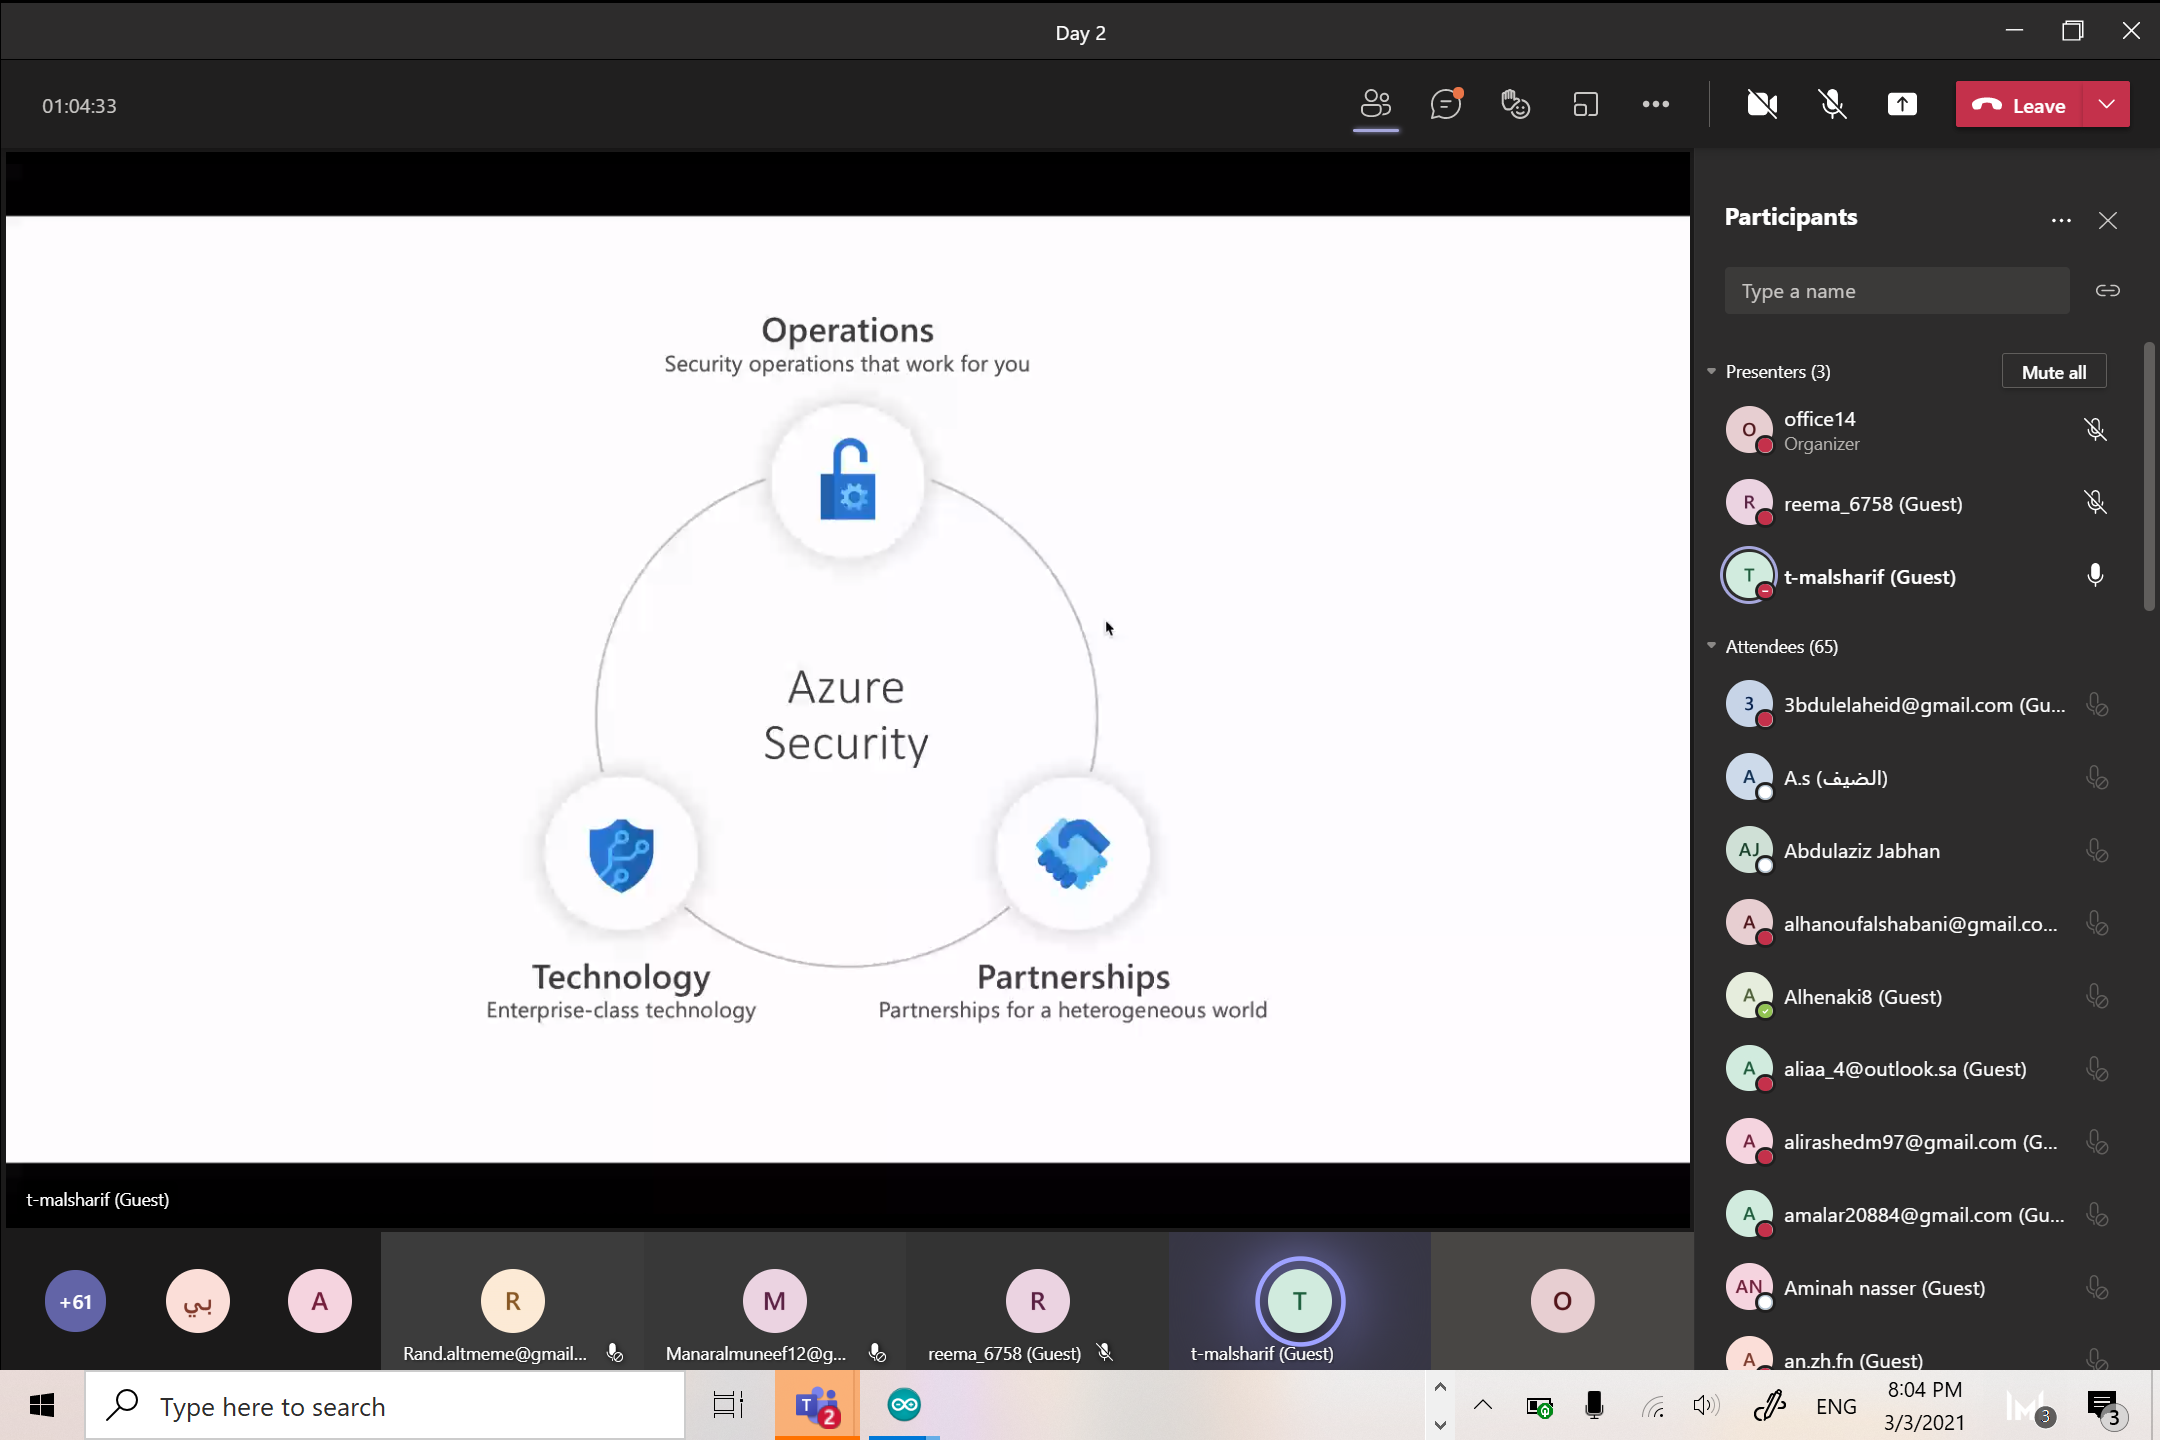Image resolution: width=2160 pixels, height=1440 pixels.
Task: Open the Show participants icon
Action: pos(1376,104)
